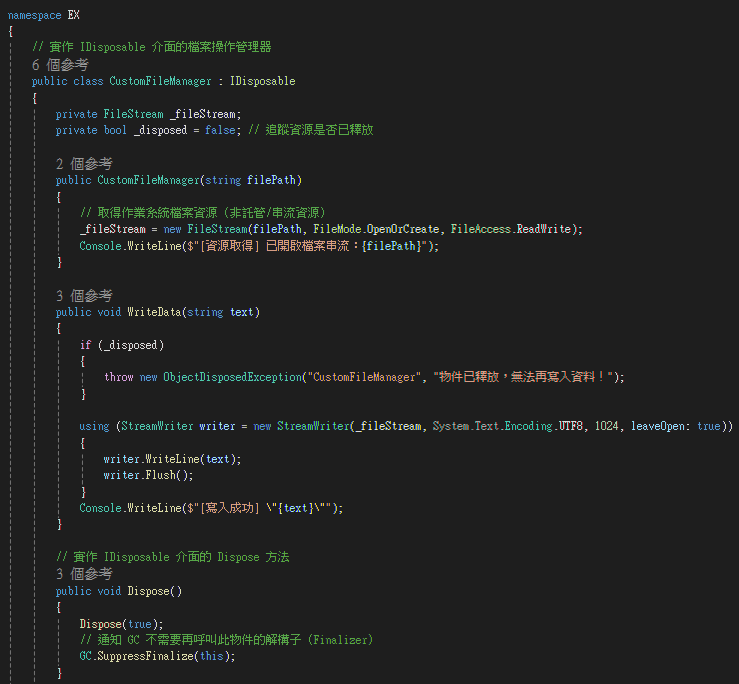Image resolution: width=739 pixels, height=684 pixels.
Task: Click the Dispose method name in "public void Dispose()"
Action: (x=148, y=591)
